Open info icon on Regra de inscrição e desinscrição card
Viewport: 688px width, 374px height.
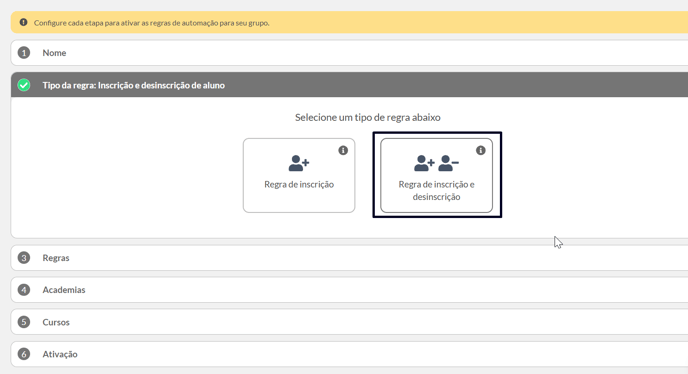tap(481, 151)
